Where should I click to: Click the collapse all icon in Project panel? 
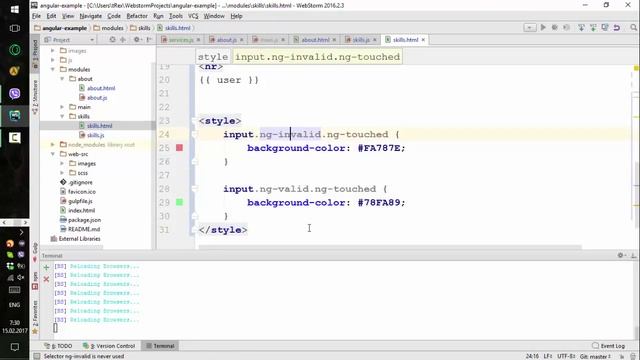(x=123, y=40)
